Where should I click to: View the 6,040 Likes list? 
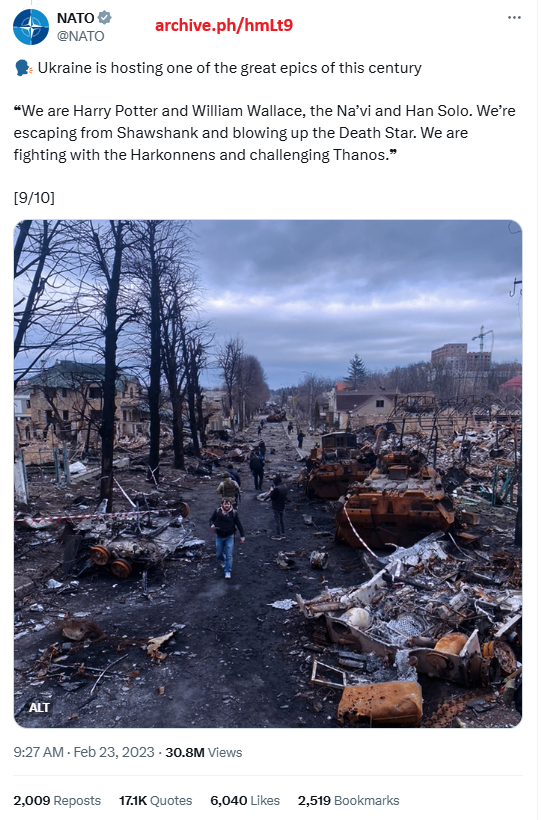[245, 801]
